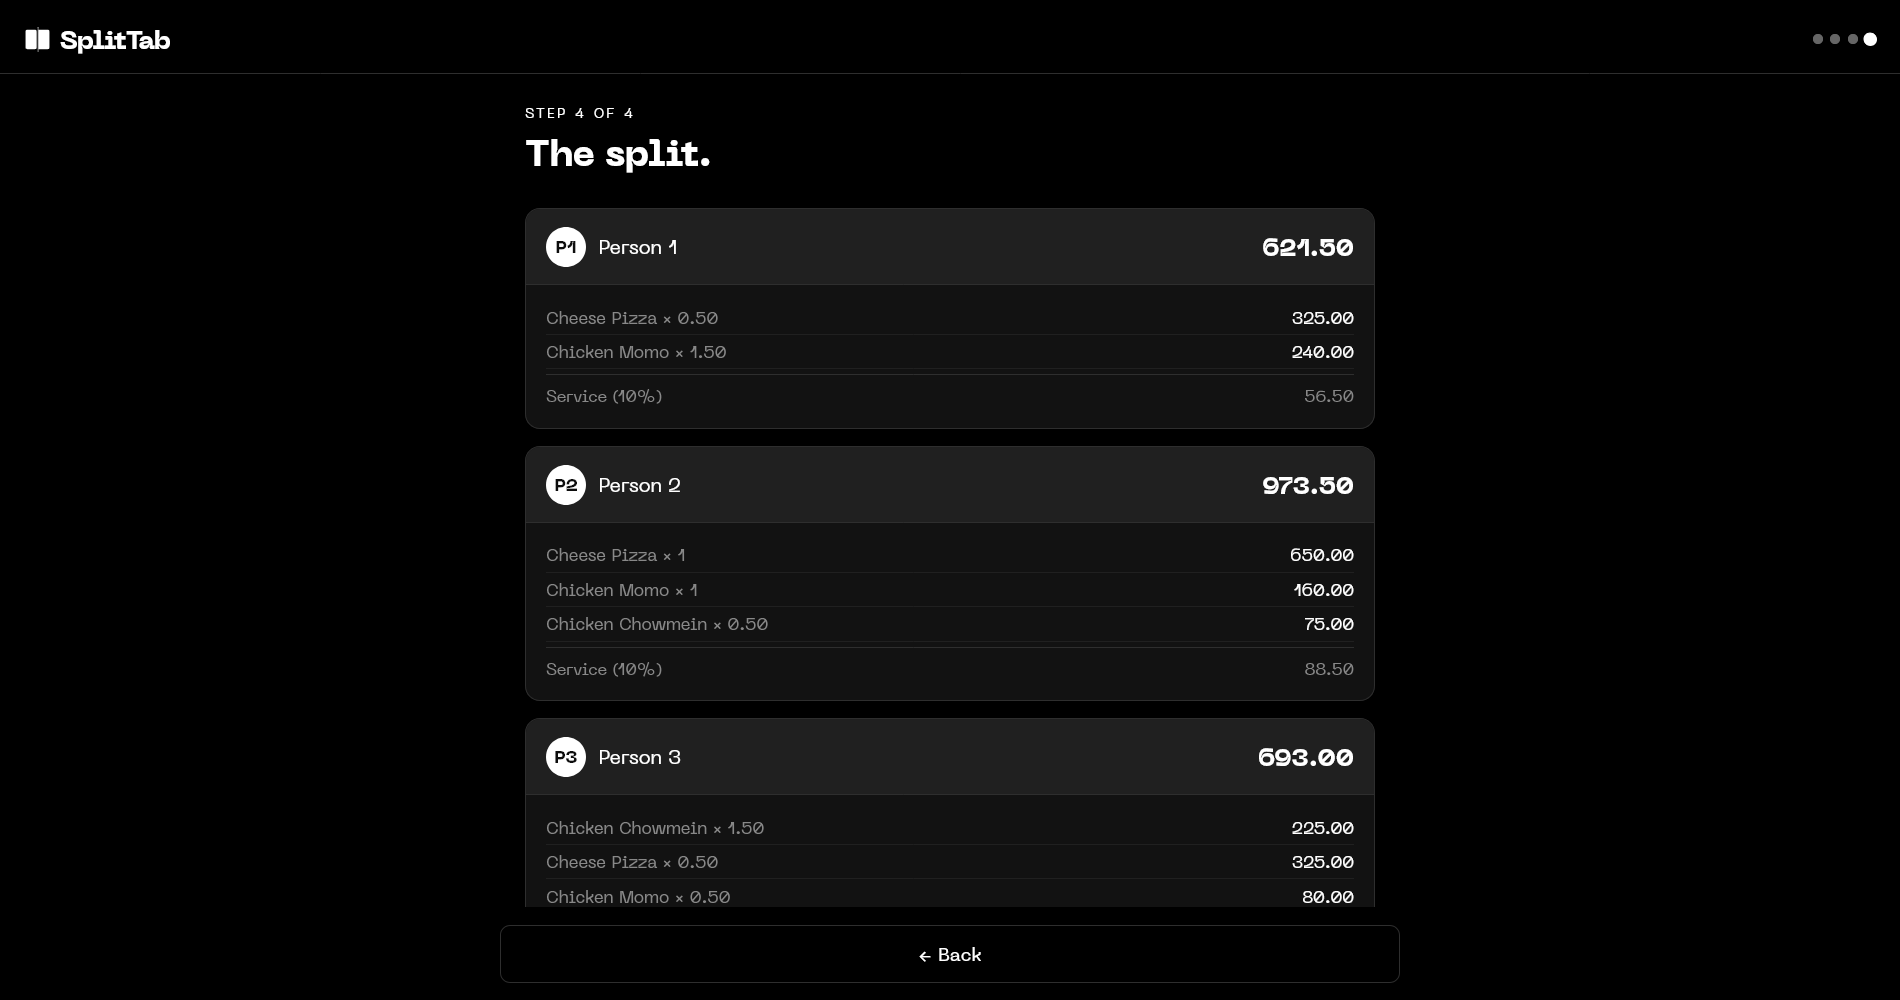Click the SplitTab logo icon

[x=38, y=39]
